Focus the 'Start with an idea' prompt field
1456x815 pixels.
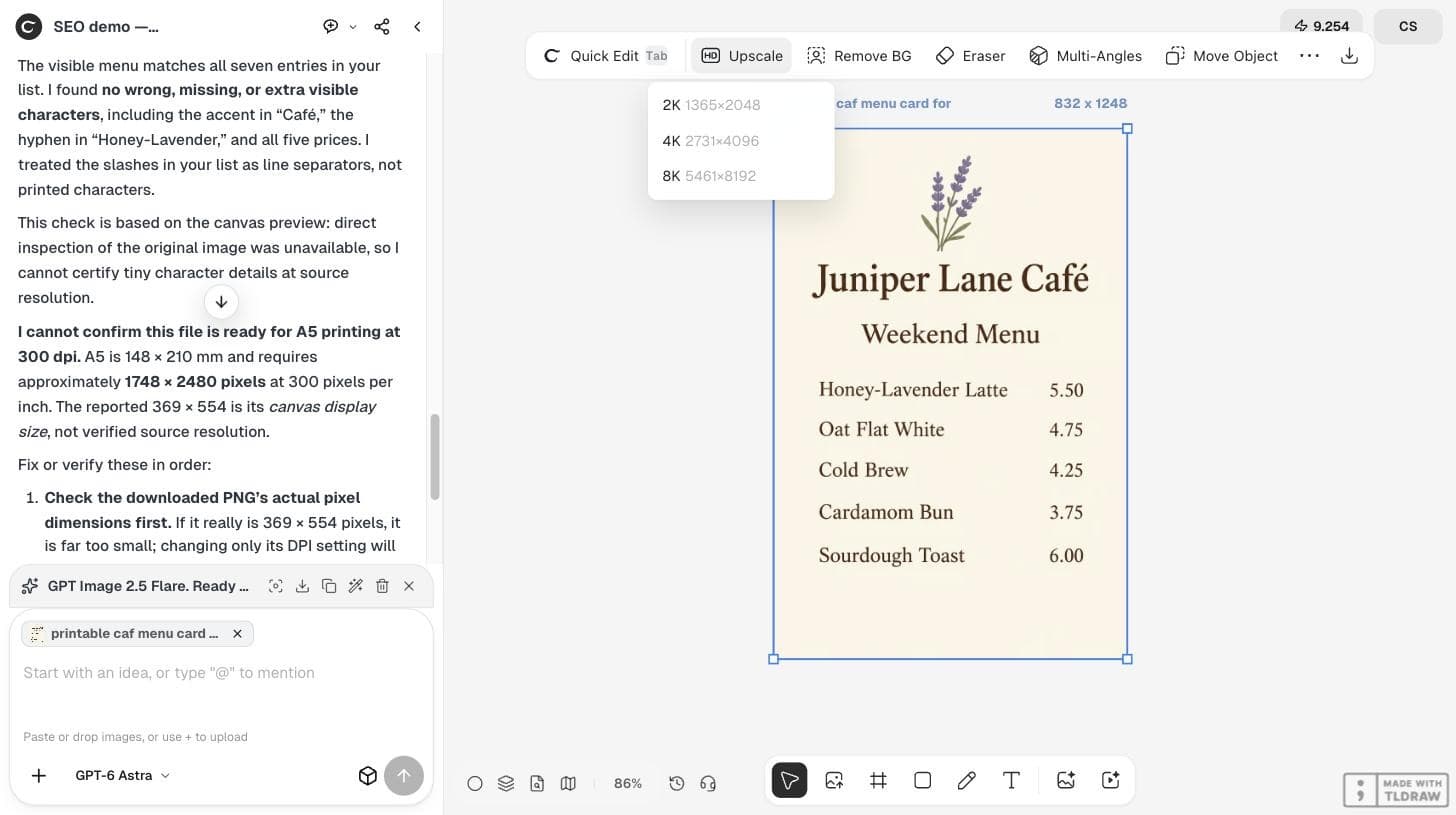point(221,673)
